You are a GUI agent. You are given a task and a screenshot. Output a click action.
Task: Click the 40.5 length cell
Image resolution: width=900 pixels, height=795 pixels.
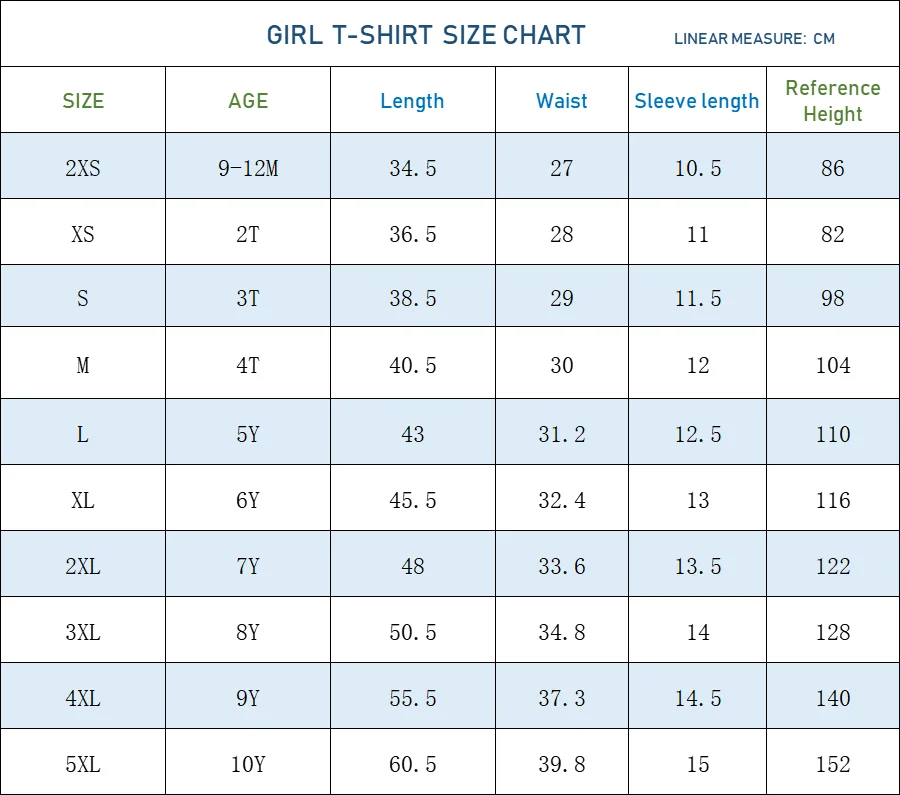[x=412, y=365]
